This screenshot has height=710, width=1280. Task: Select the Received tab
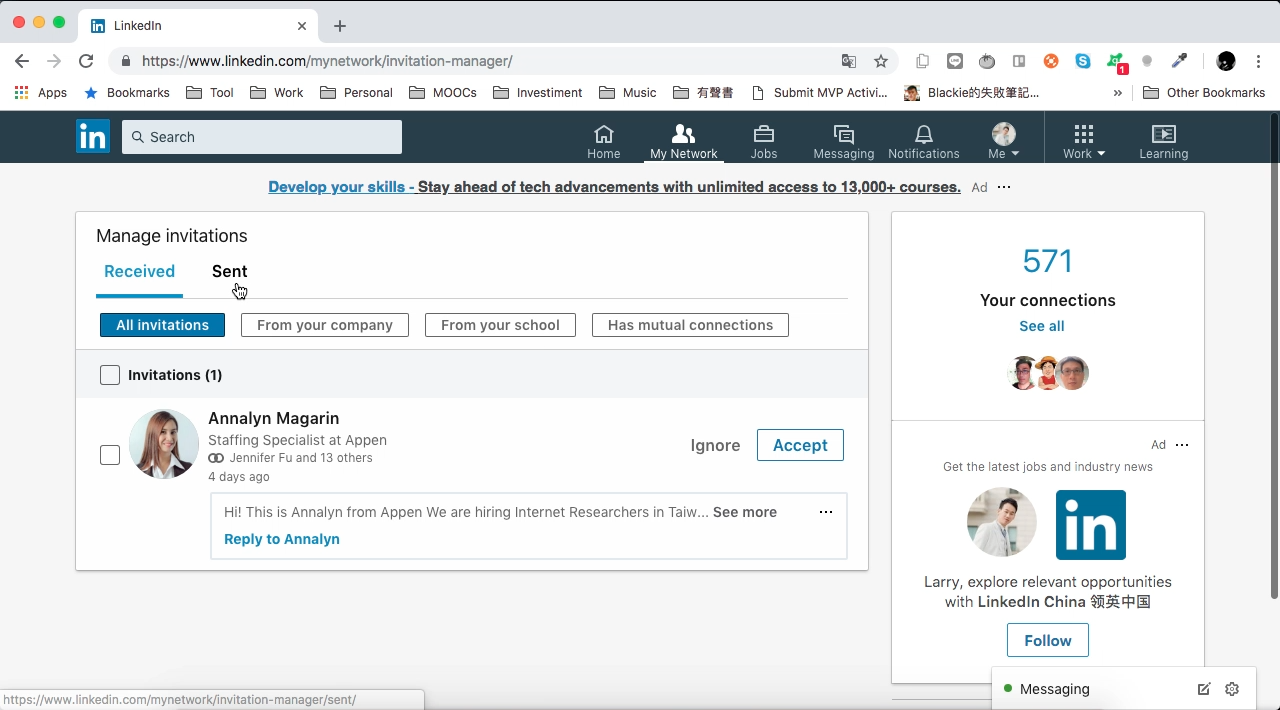[x=139, y=271]
